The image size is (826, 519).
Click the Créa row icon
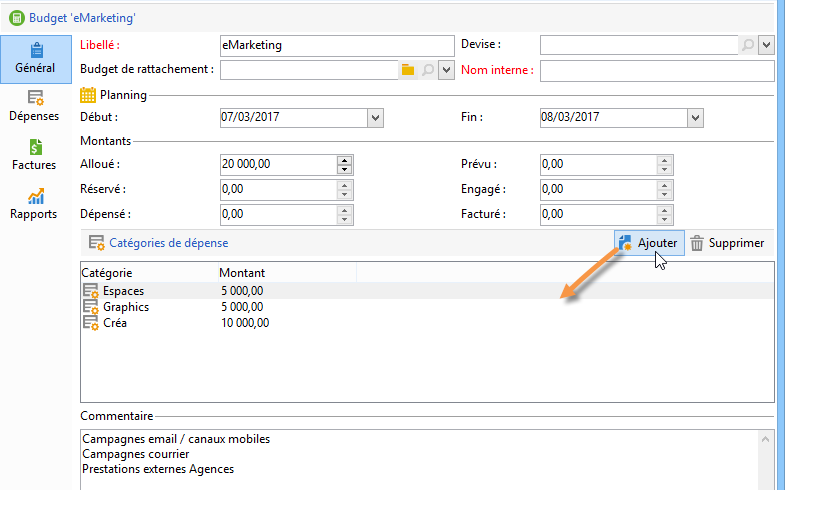tap(91, 323)
